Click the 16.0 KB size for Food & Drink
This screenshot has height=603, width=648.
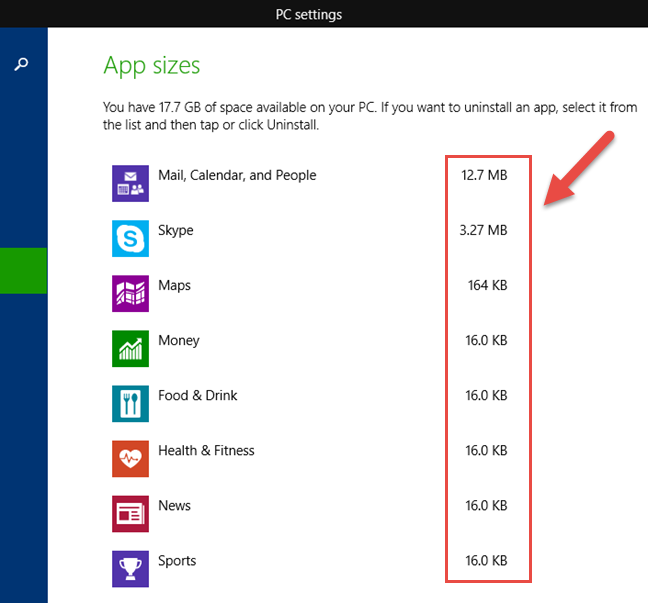[x=486, y=396]
